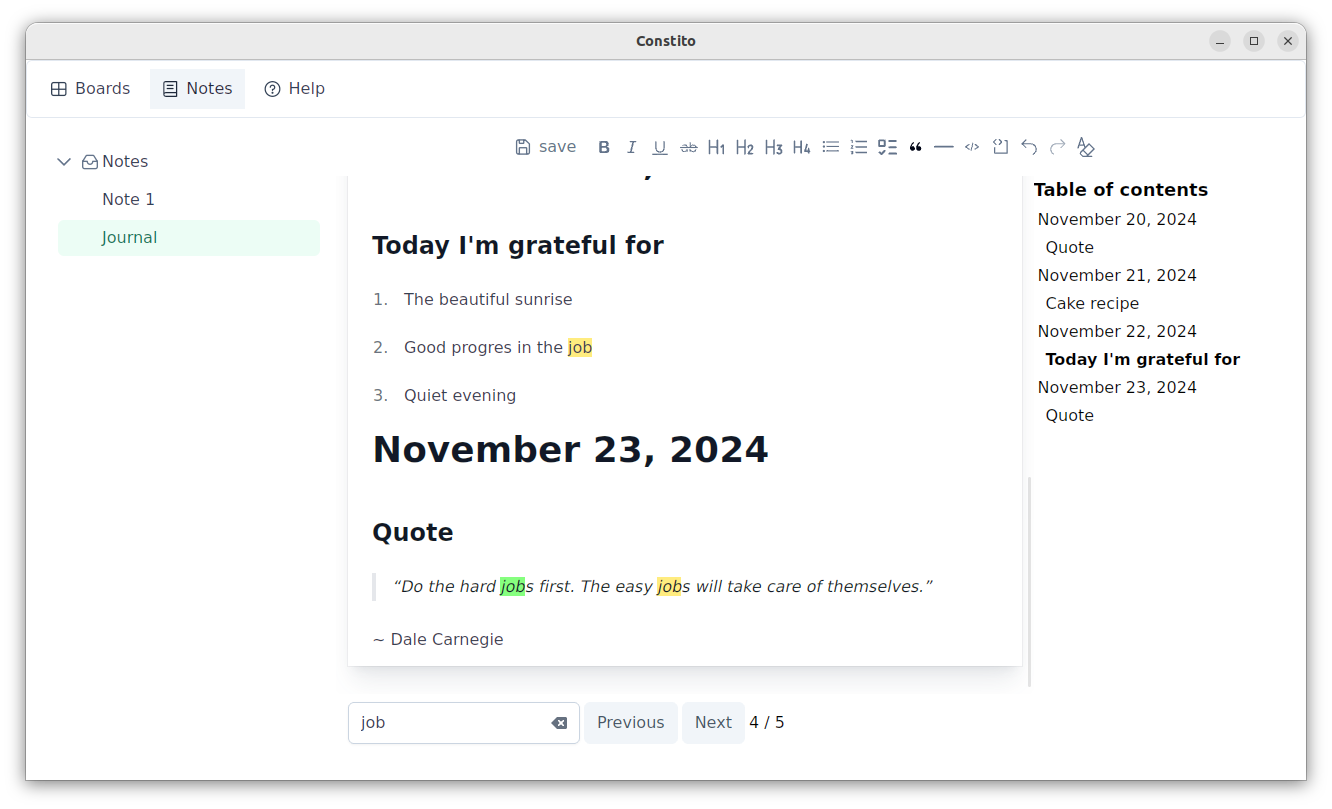
Task: Open the Help tab
Action: [x=294, y=89]
